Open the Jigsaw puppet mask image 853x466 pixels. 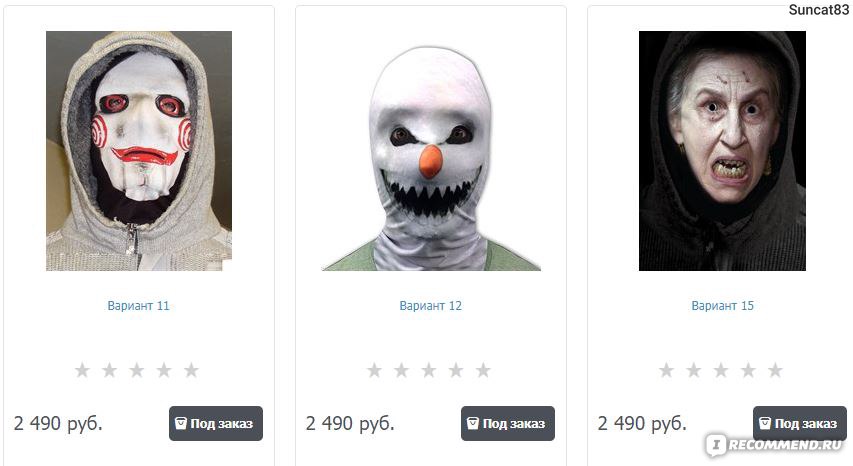(x=139, y=151)
